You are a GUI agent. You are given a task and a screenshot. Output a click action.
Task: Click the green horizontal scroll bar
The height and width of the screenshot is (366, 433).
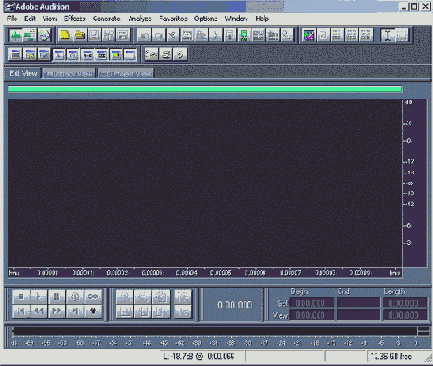[x=205, y=89]
